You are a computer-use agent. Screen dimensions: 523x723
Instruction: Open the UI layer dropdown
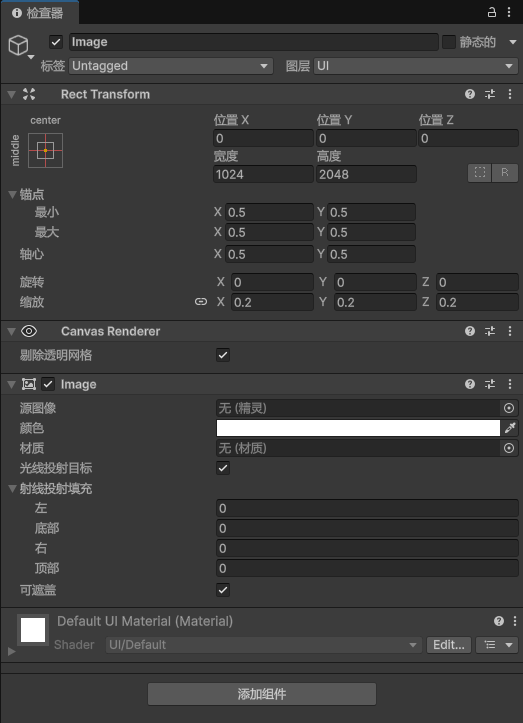(x=416, y=66)
